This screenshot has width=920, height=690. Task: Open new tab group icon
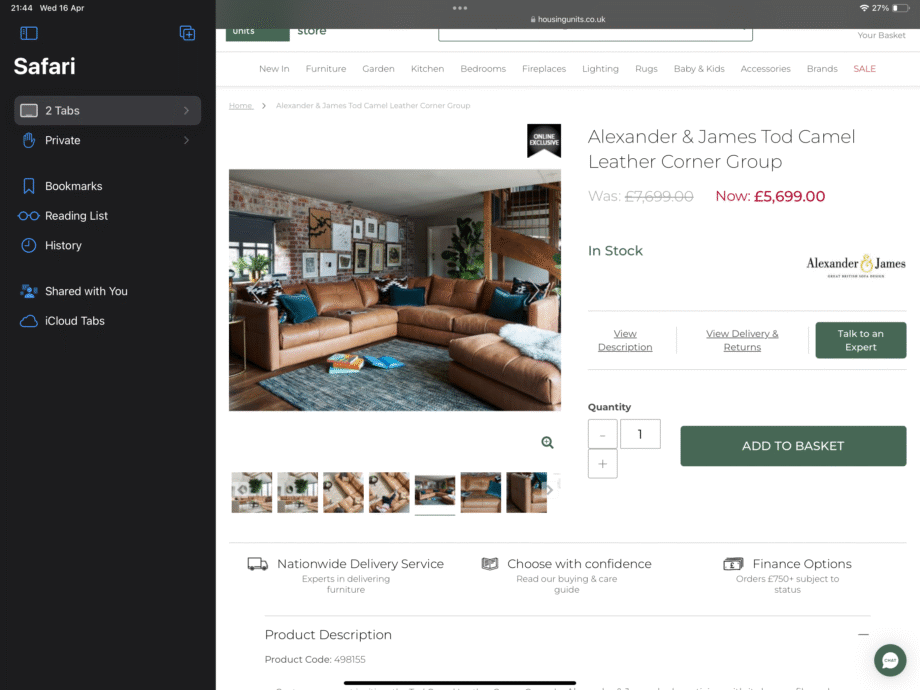pyautogui.click(x=187, y=33)
